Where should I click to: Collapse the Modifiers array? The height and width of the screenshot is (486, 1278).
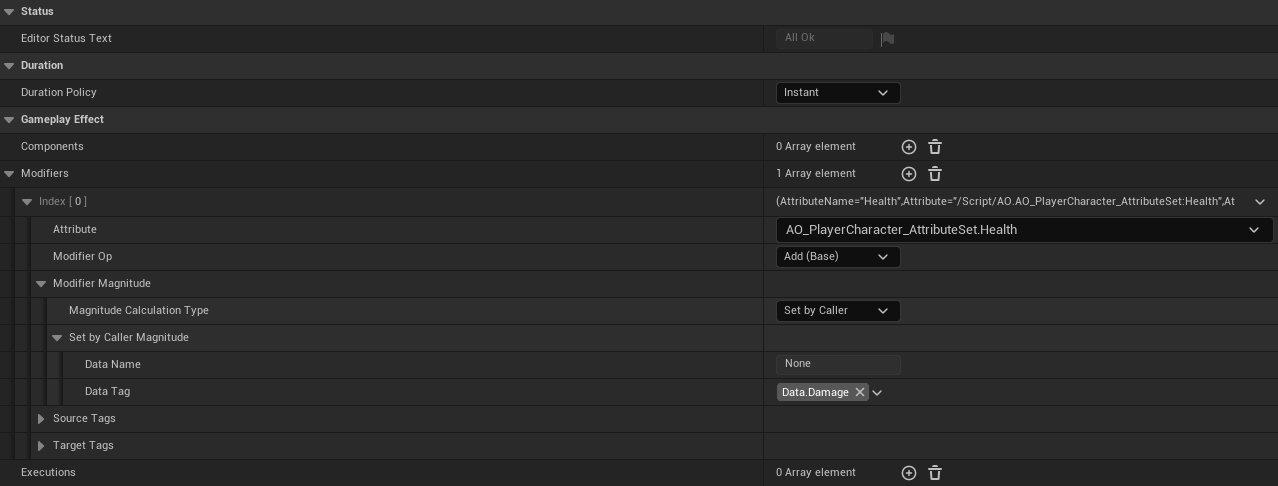tap(9, 174)
